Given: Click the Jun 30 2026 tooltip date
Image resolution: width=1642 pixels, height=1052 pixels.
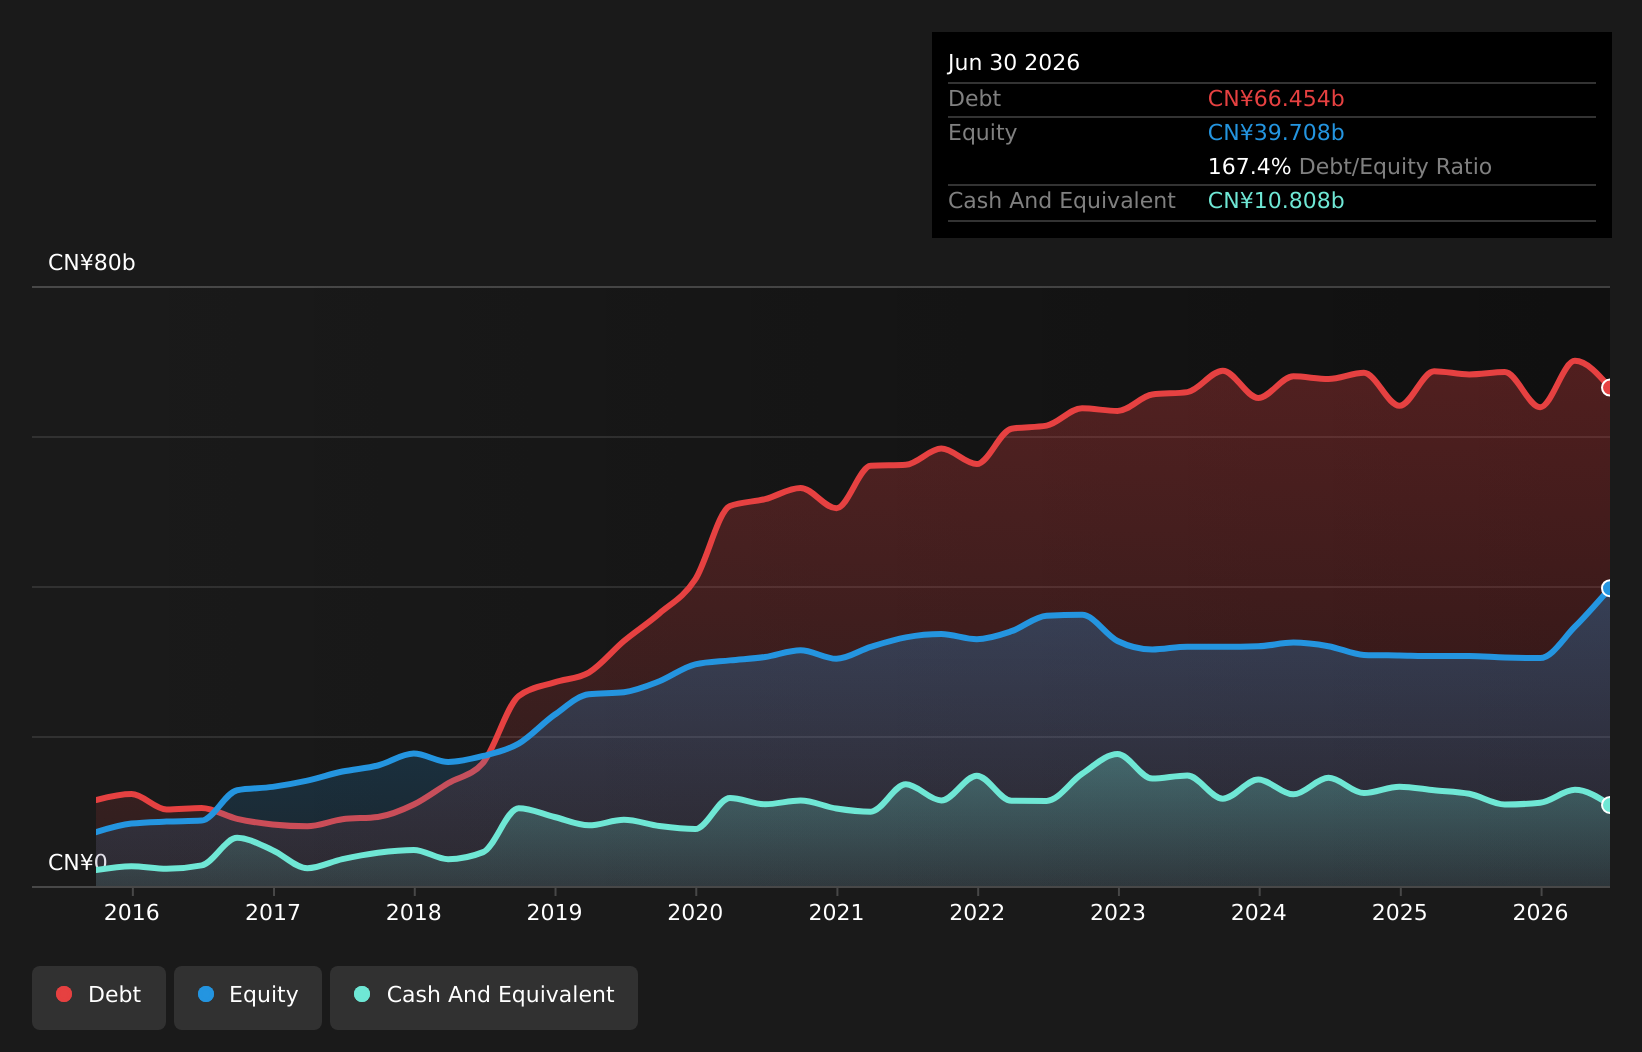Looking at the screenshot, I should point(1014,63).
